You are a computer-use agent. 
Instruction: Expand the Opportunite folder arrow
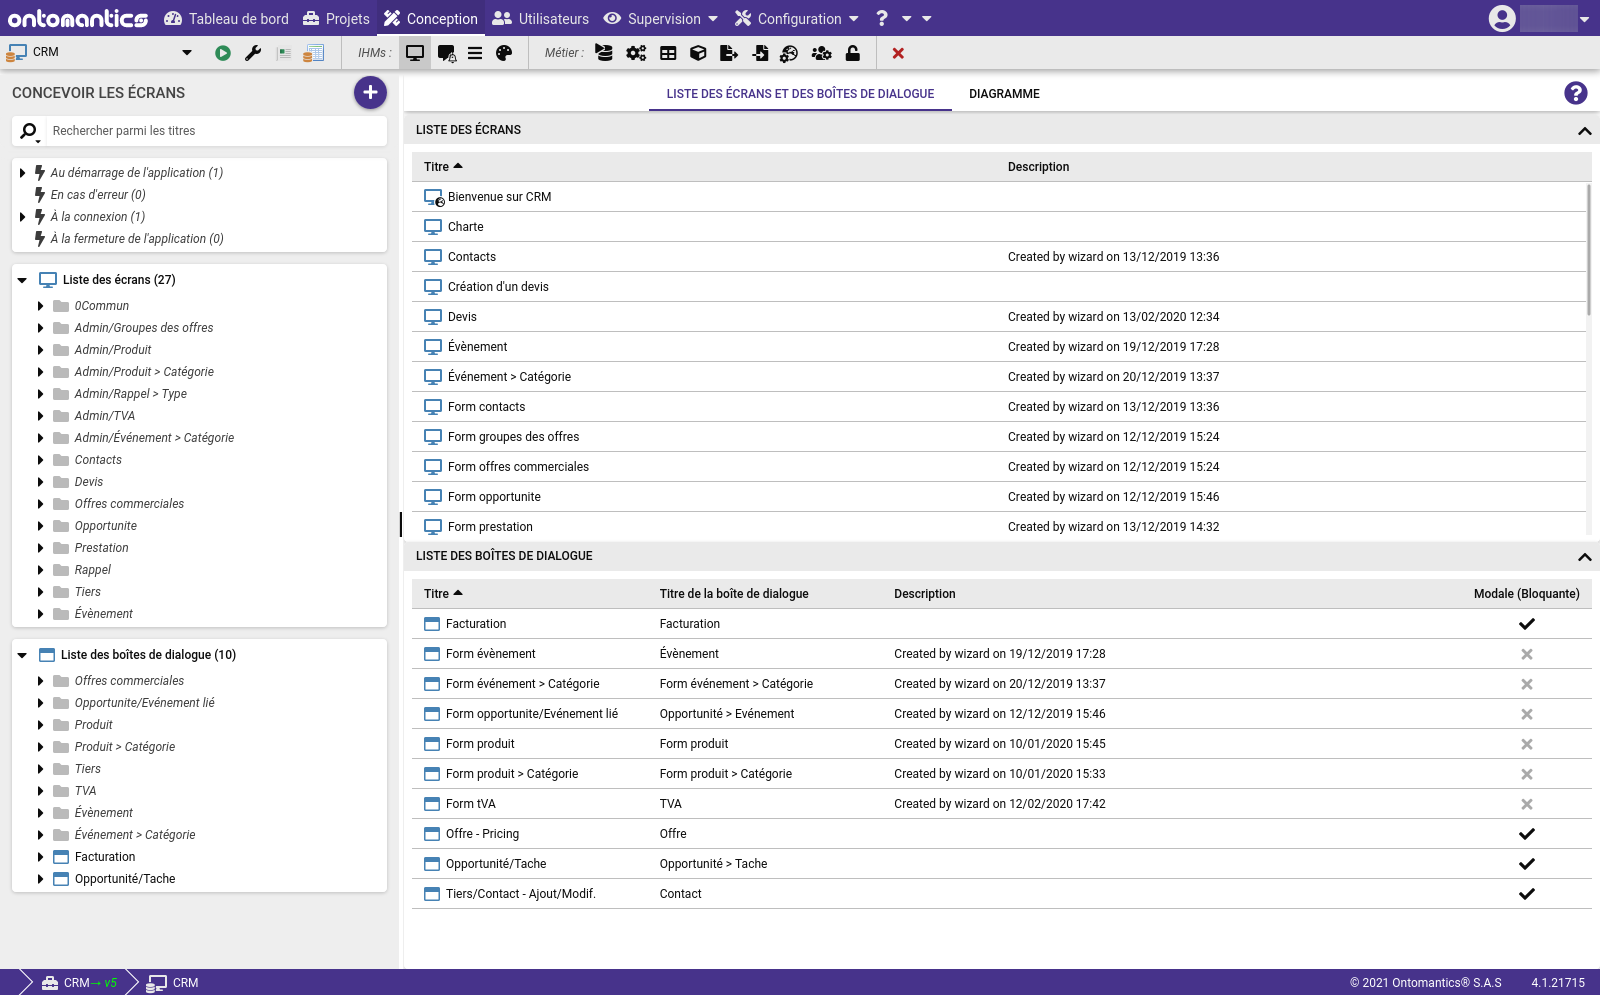(x=40, y=526)
